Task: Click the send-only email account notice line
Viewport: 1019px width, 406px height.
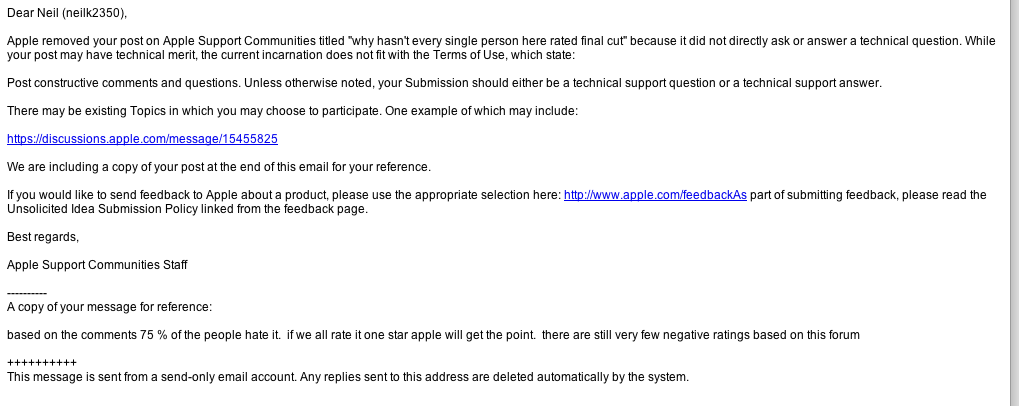Action: (x=348, y=377)
